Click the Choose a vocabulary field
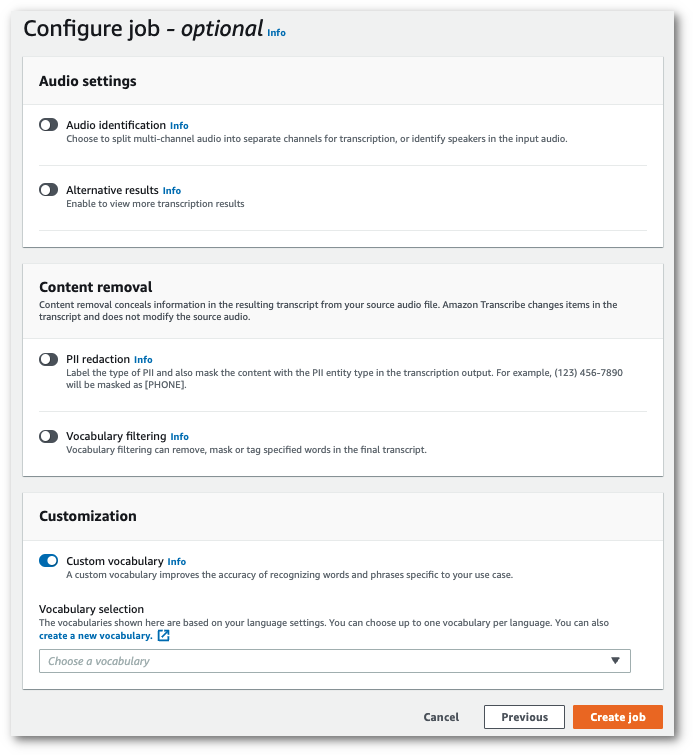The height and width of the screenshot is (755, 693). click(x=320, y=661)
